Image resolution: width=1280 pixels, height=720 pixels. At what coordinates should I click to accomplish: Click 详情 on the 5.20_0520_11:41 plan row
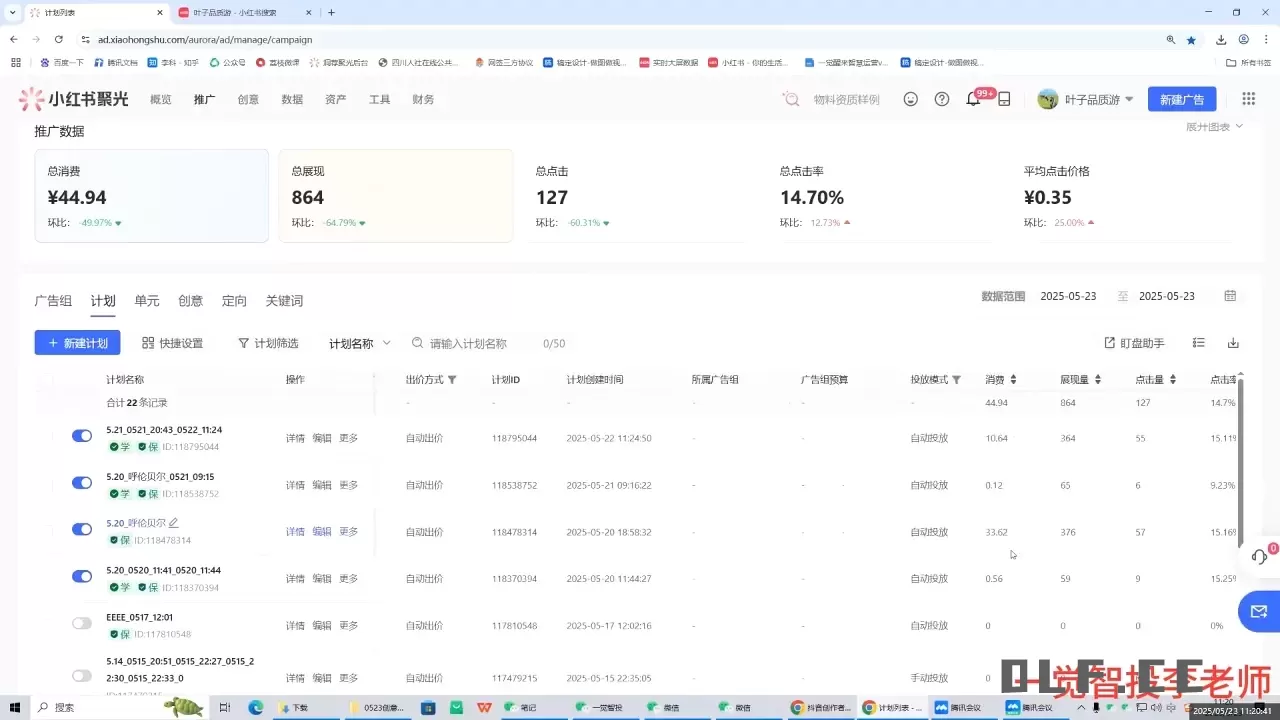294,577
